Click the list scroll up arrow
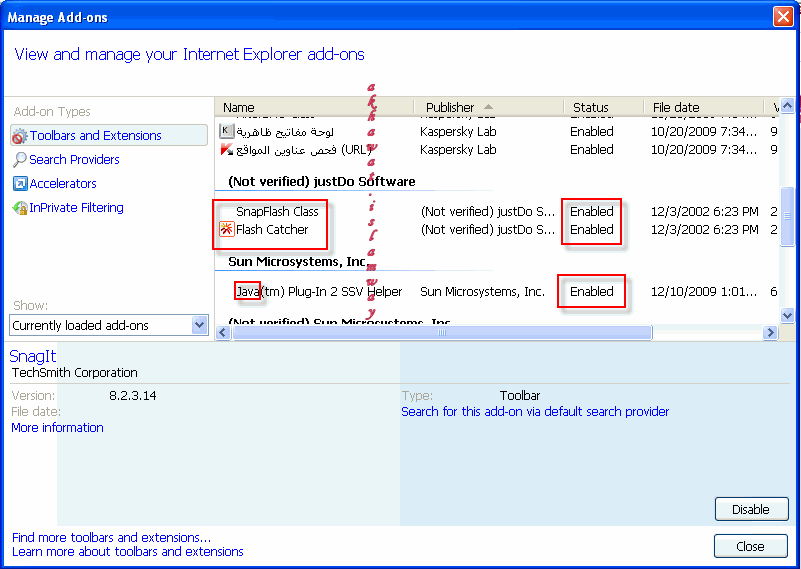 point(788,106)
